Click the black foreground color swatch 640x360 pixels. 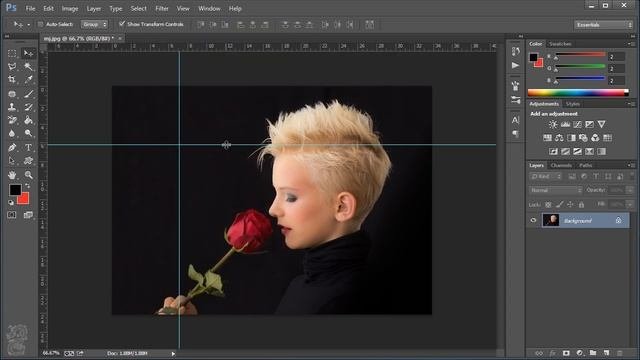(14, 190)
